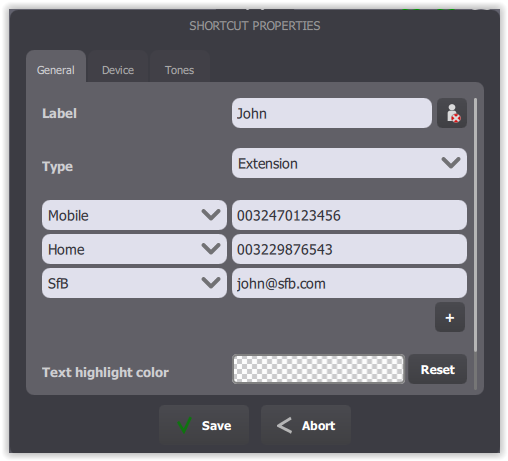
Task: Open the SfB number type dropdown
Action: [134, 283]
